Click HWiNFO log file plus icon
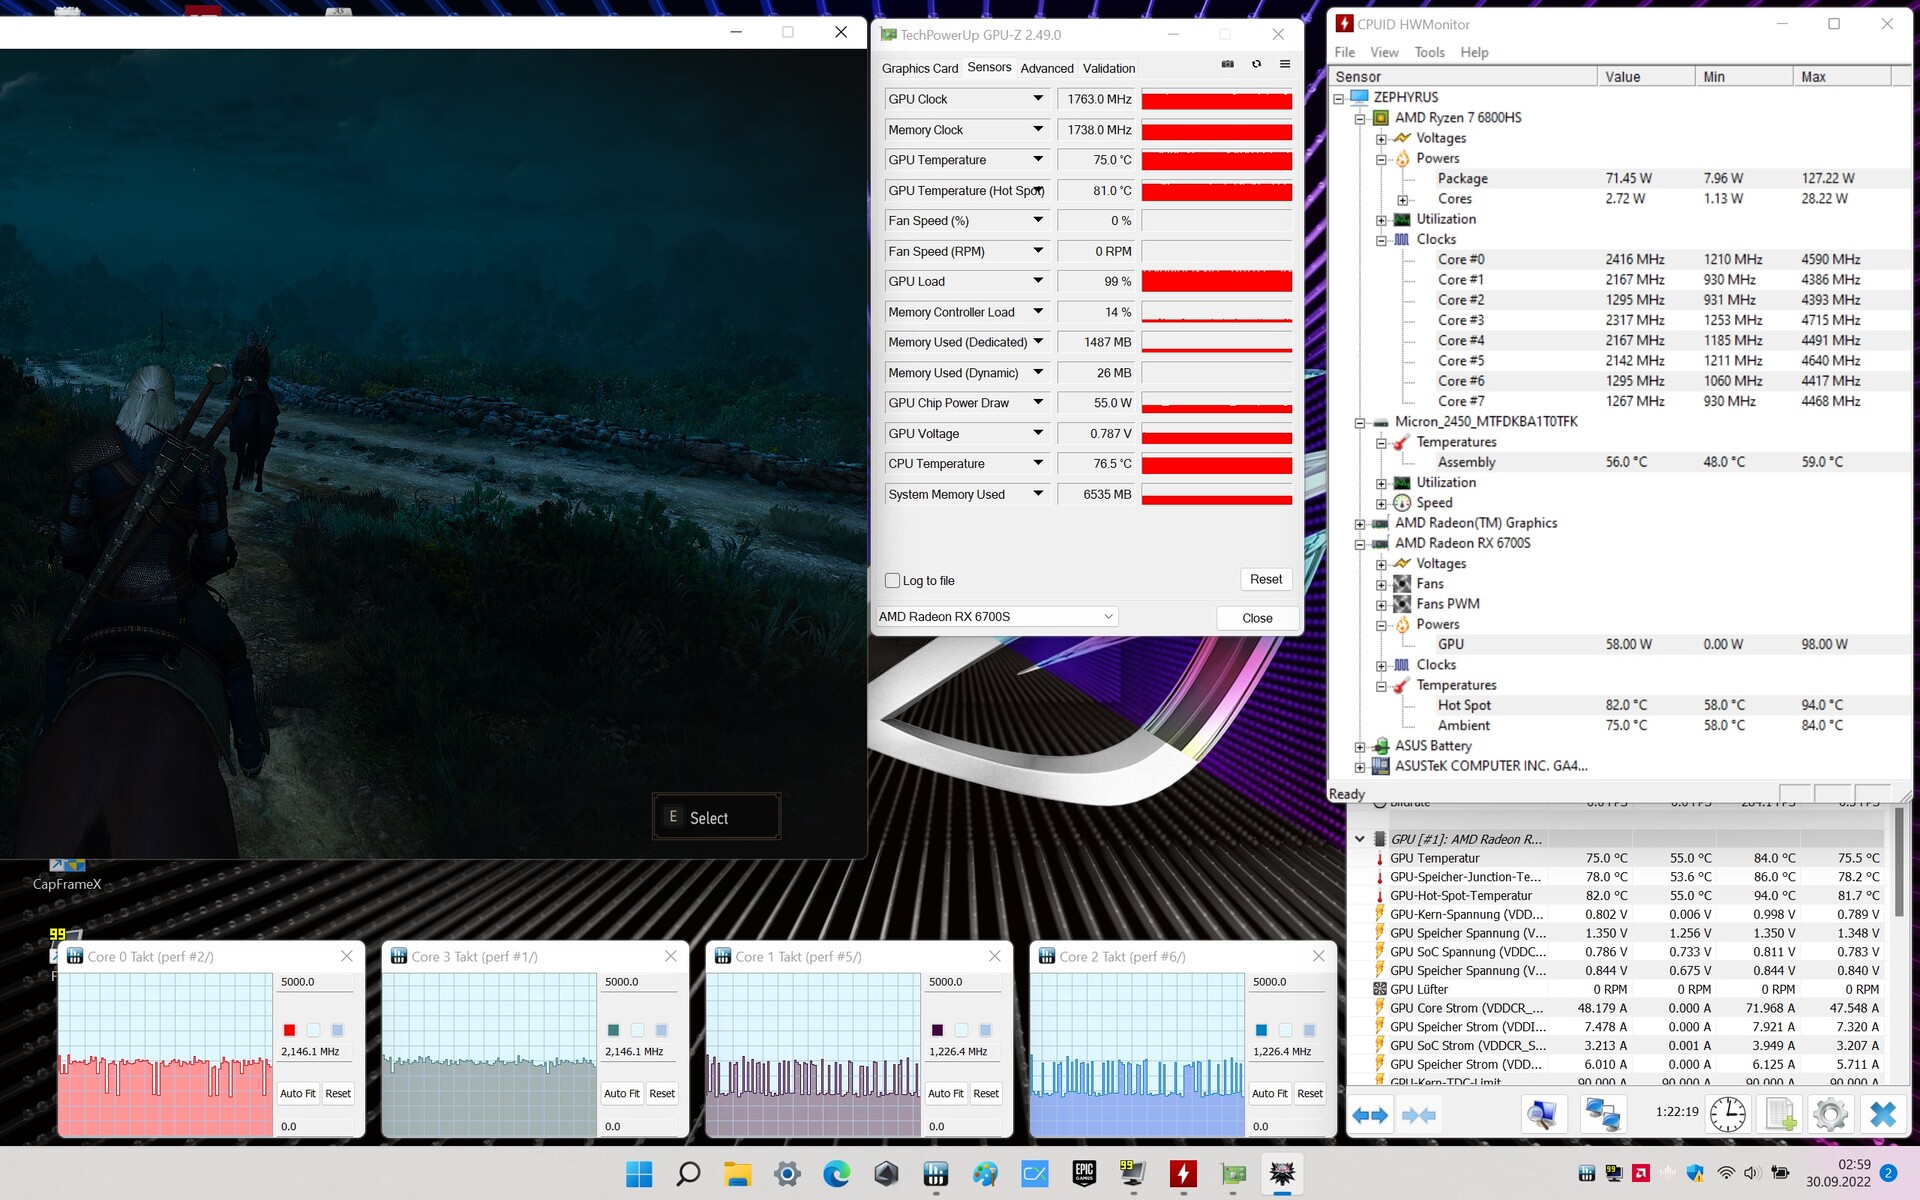This screenshot has height=1200, width=1920. 1780,1114
